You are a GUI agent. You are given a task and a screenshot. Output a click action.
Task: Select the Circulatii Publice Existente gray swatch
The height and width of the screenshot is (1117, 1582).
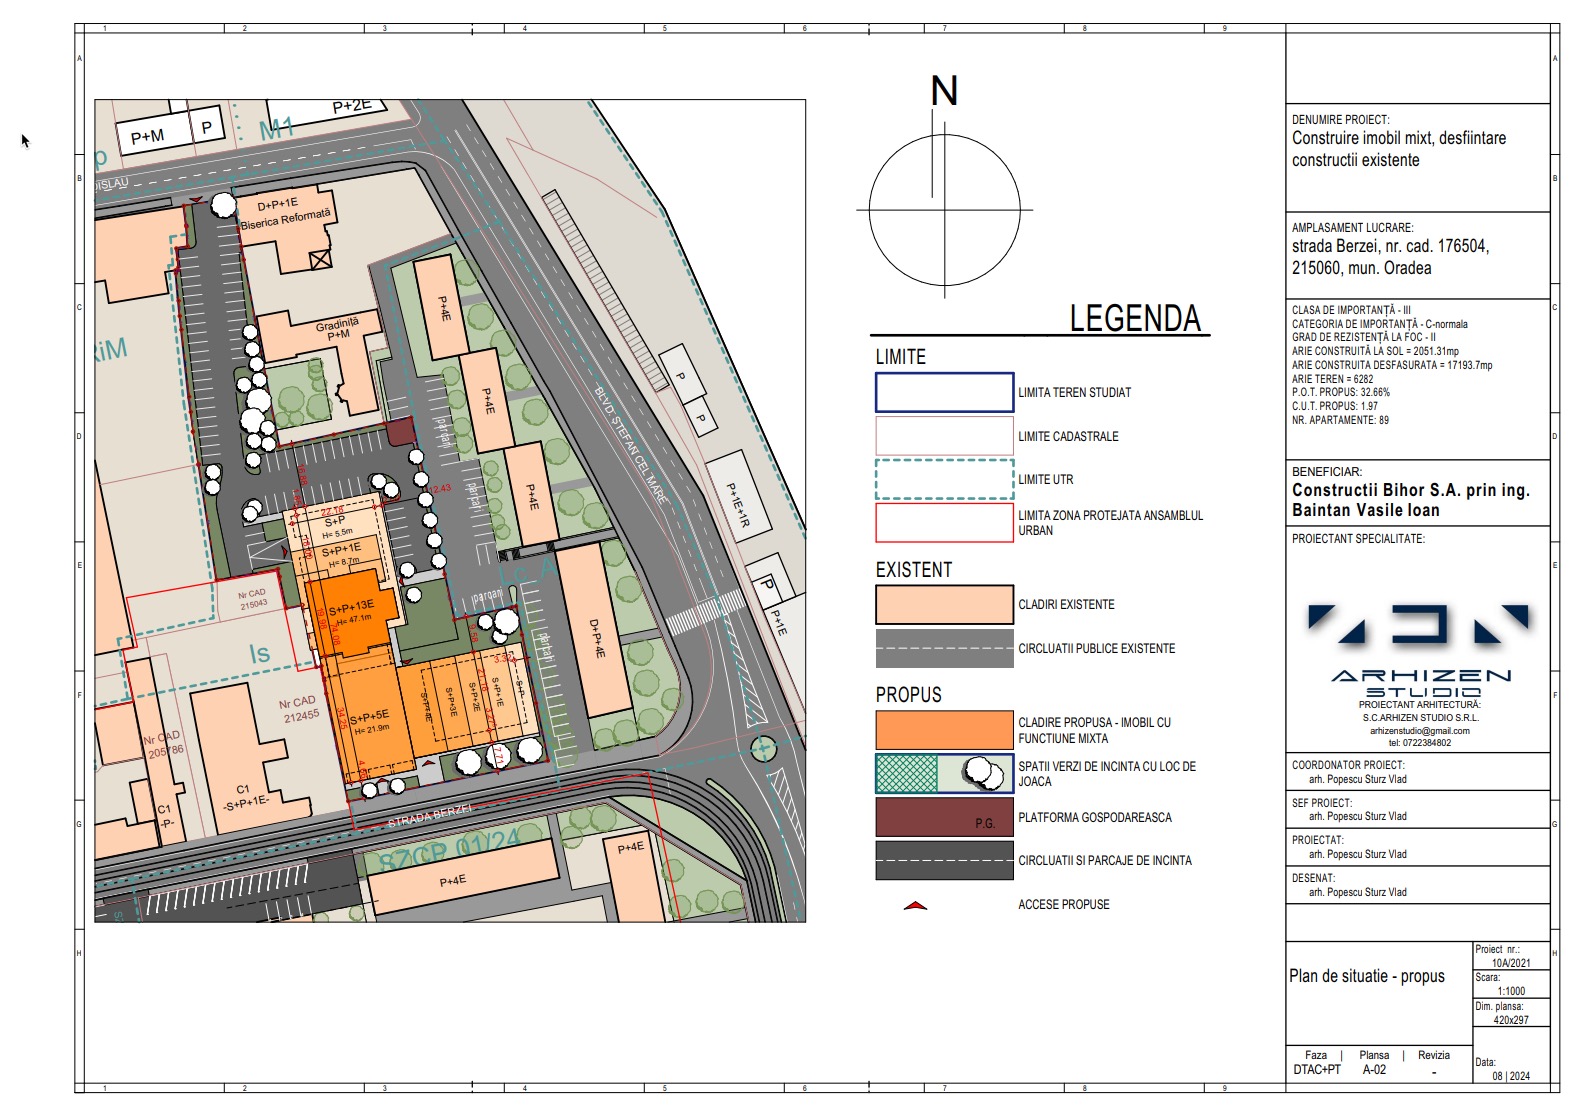[x=944, y=648]
